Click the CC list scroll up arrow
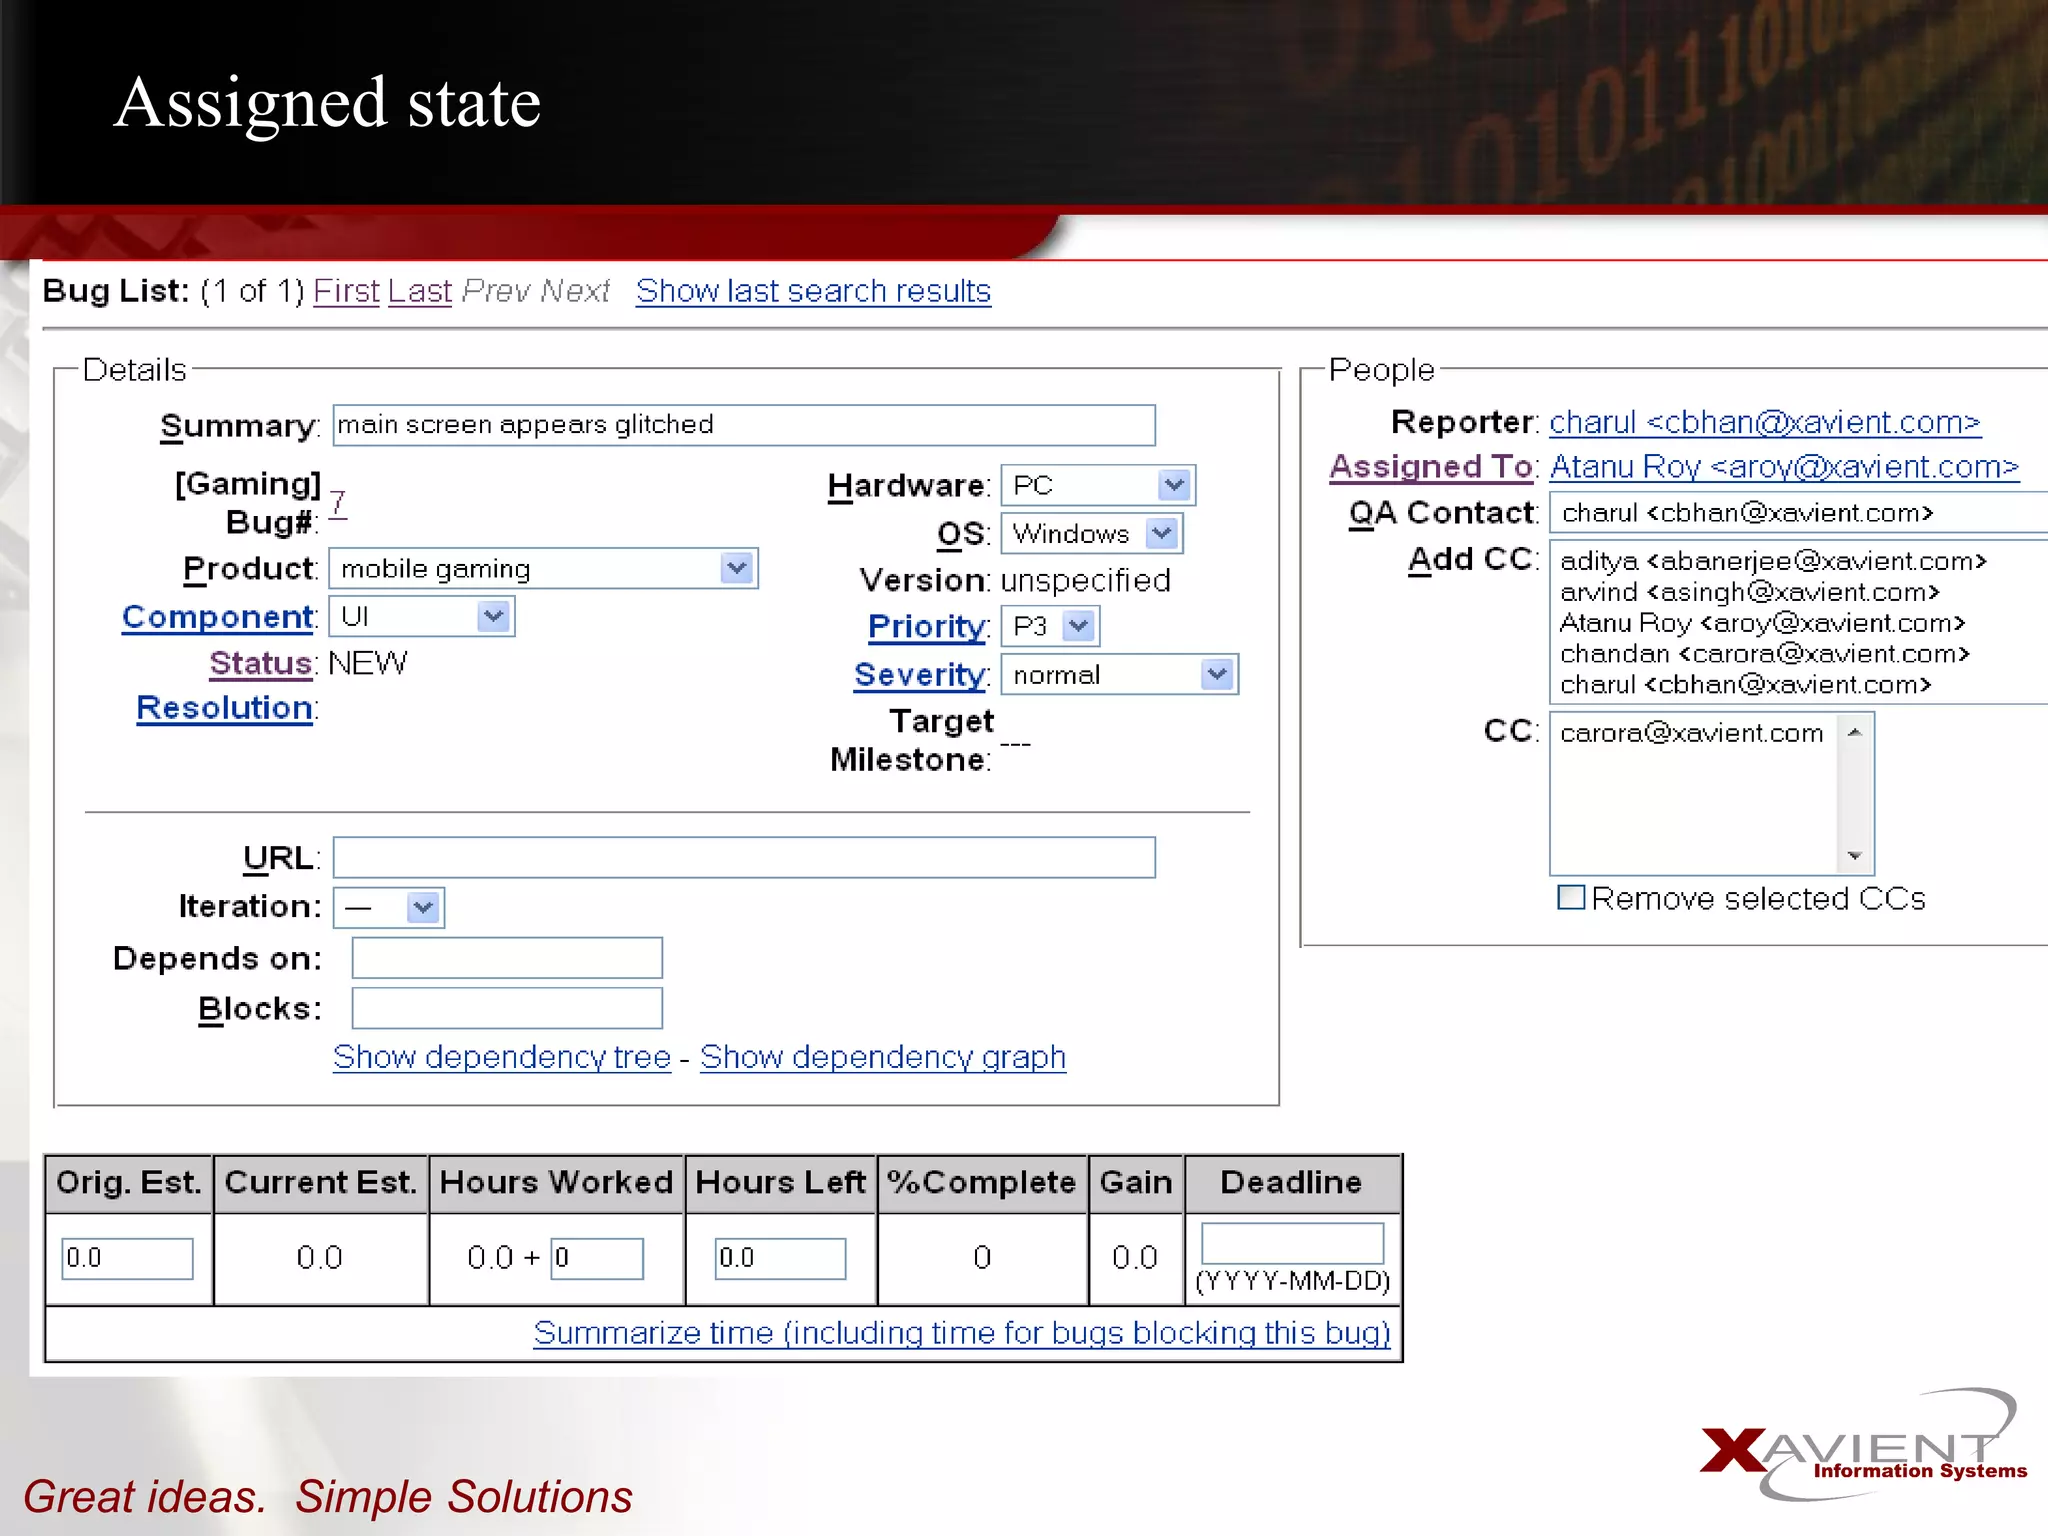 (x=1855, y=732)
